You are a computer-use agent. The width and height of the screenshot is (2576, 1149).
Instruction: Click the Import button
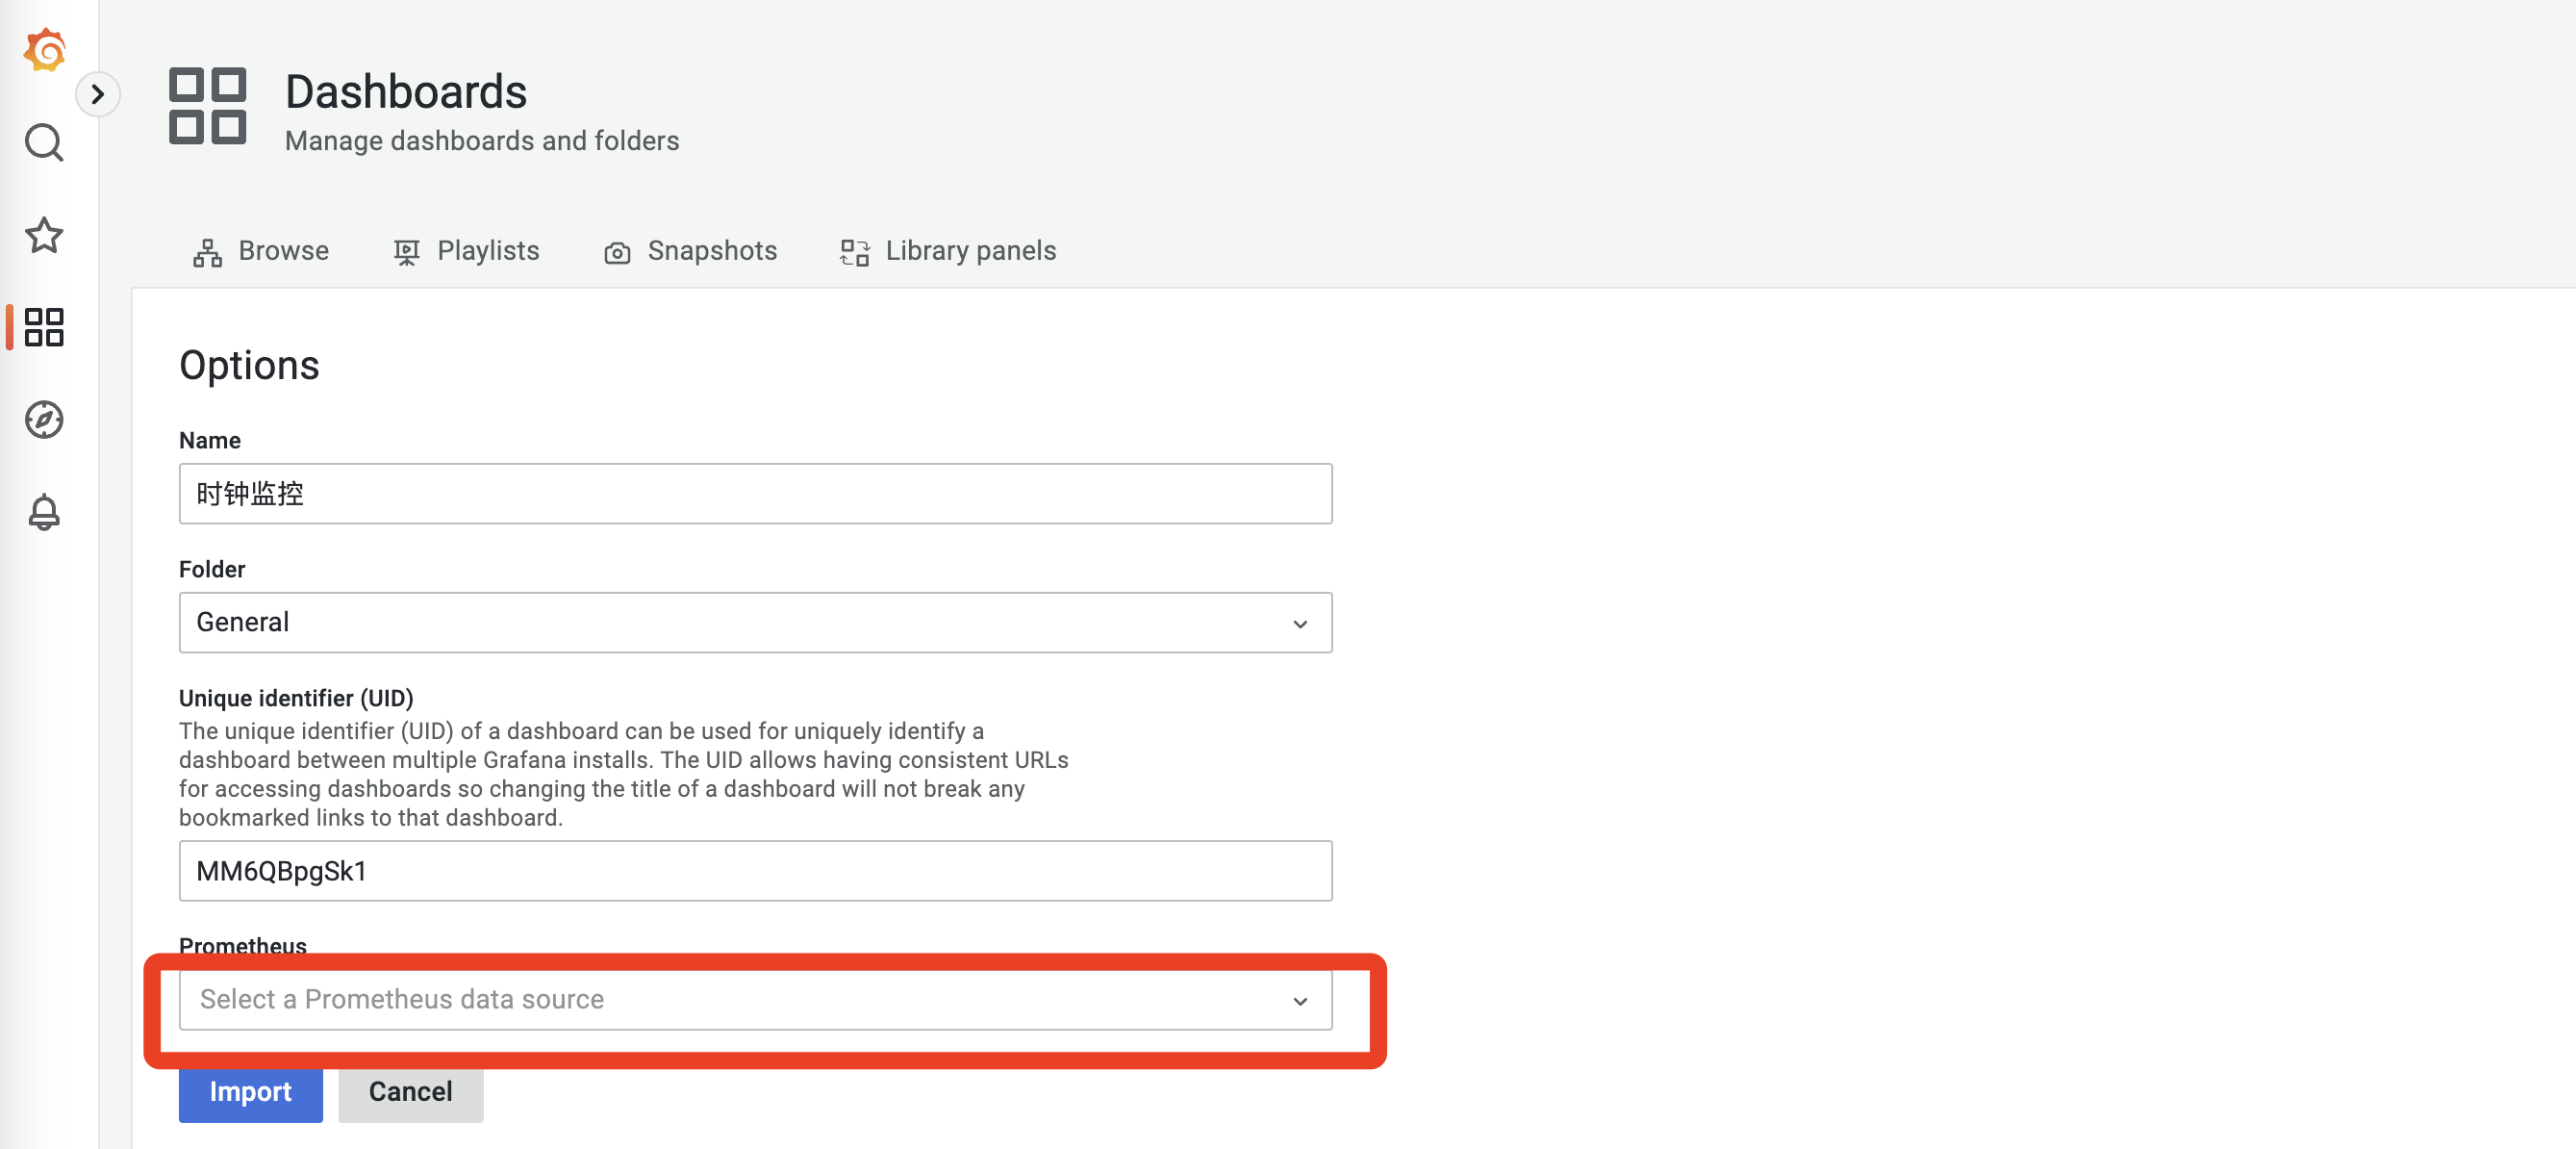(x=250, y=1092)
